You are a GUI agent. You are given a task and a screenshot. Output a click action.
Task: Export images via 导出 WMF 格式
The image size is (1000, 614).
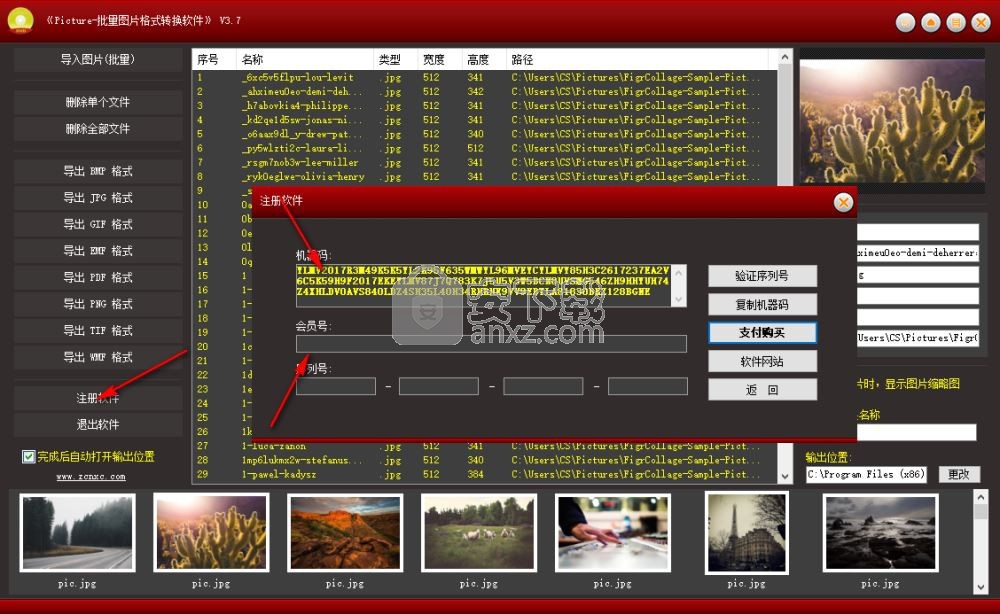(x=98, y=357)
